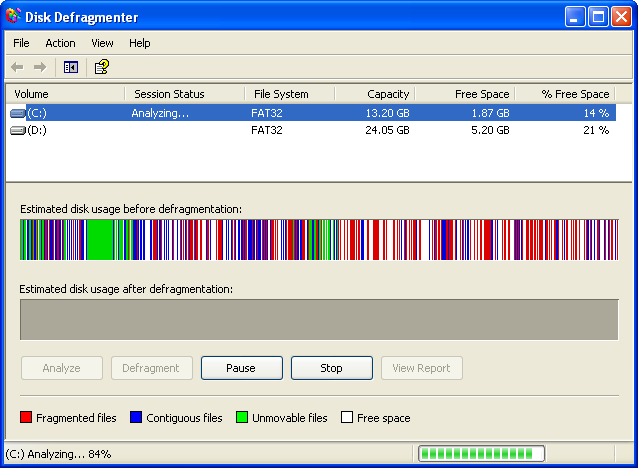
Task: Open the File menu
Action: click(x=21, y=43)
